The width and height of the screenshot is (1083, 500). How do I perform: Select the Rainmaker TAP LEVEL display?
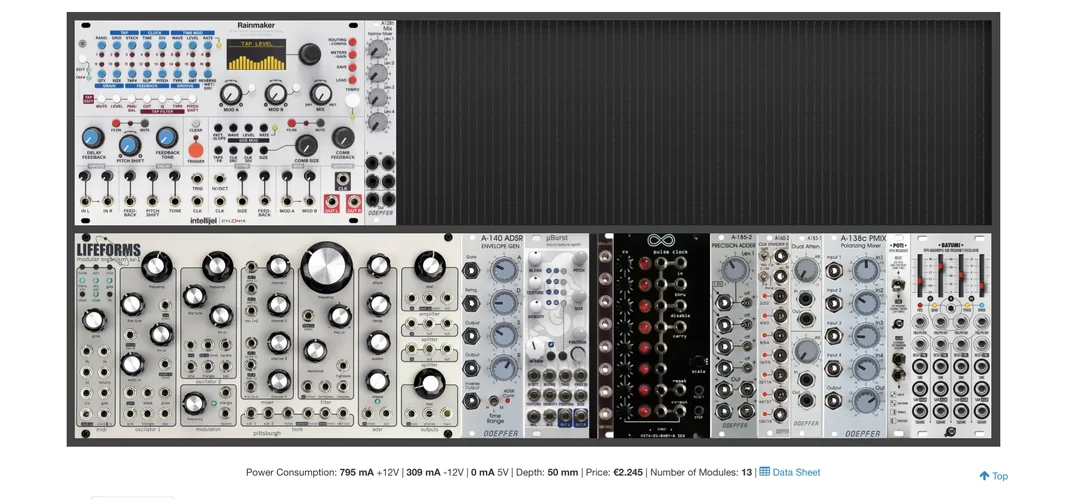(256, 55)
